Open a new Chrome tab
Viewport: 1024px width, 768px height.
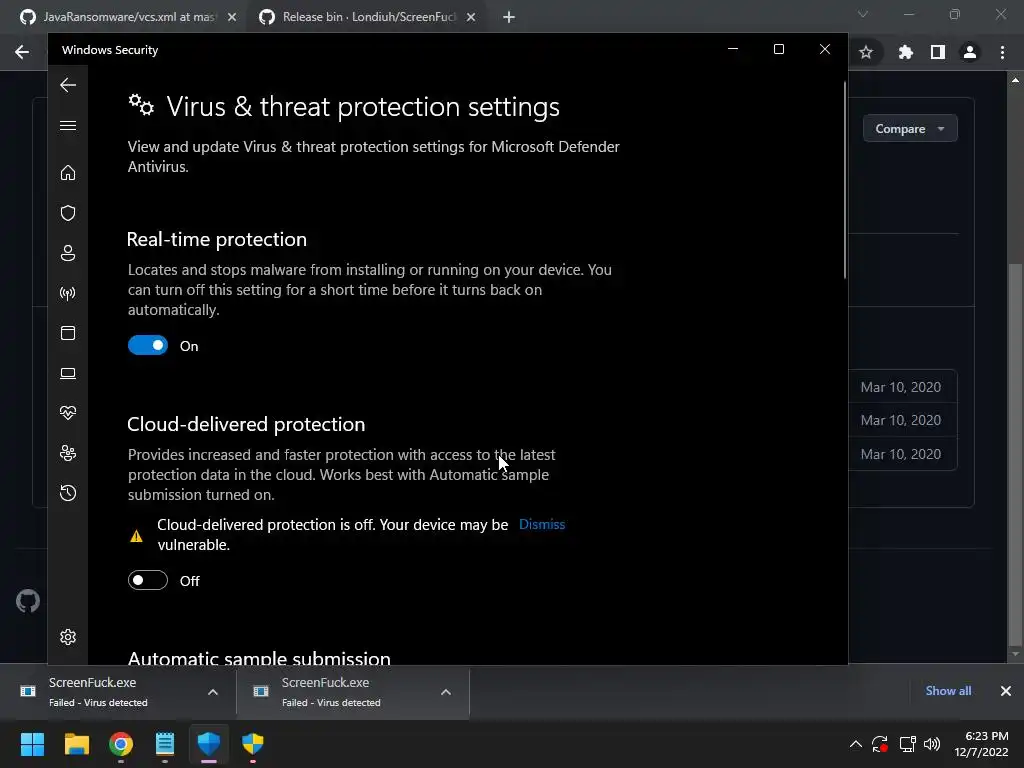[509, 17]
